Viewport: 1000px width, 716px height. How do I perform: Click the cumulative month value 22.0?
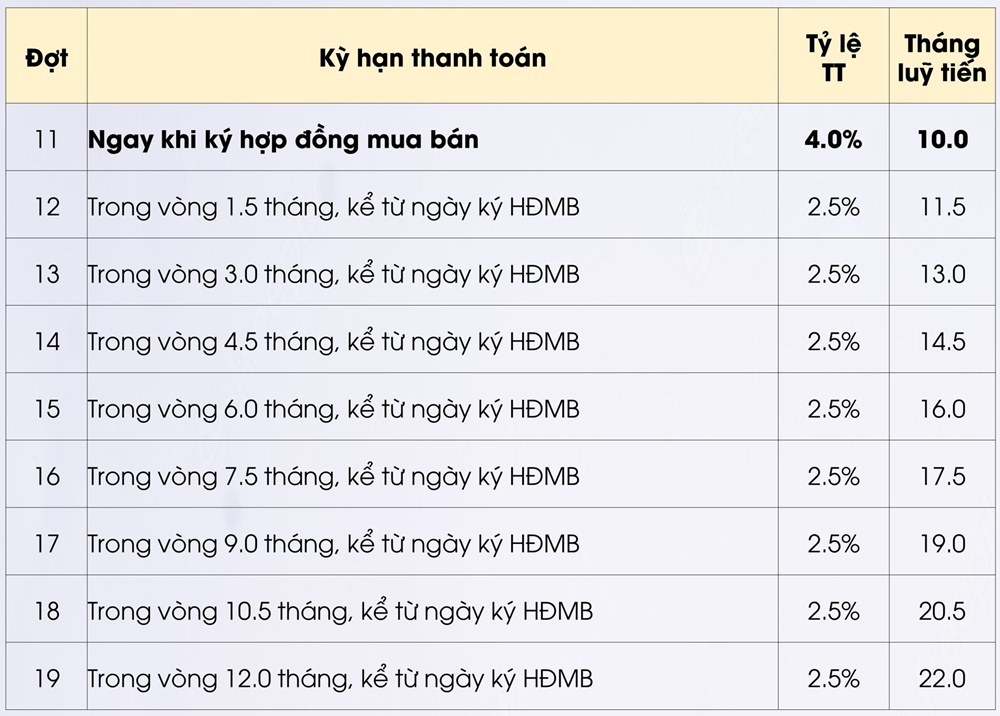(x=943, y=679)
